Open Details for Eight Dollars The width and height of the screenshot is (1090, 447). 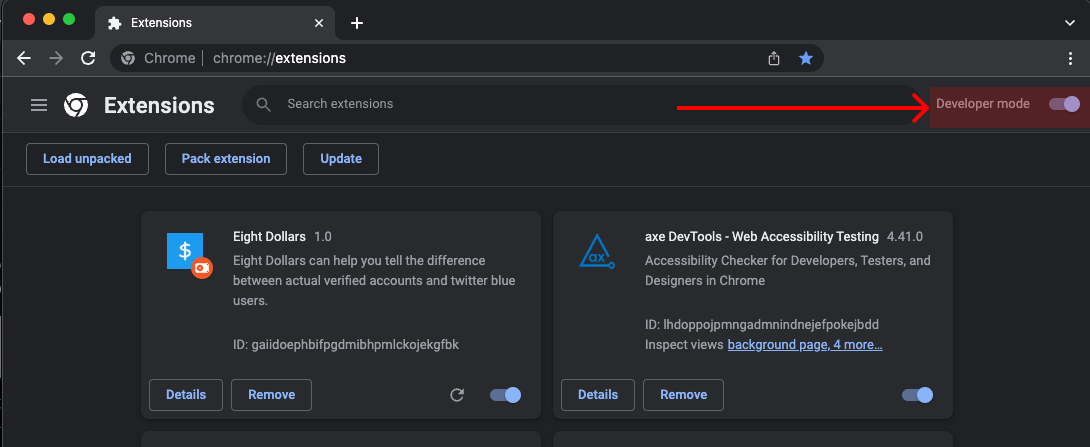186,395
